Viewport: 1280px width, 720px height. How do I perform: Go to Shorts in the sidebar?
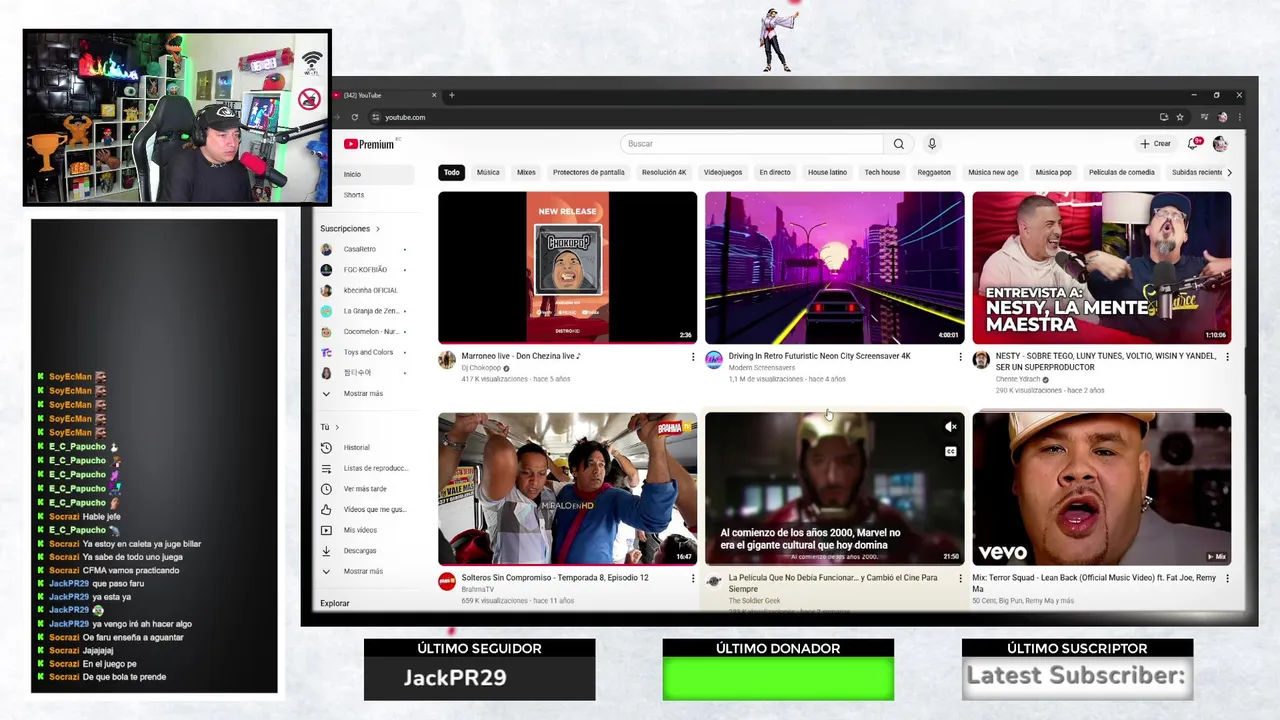[x=364, y=195]
